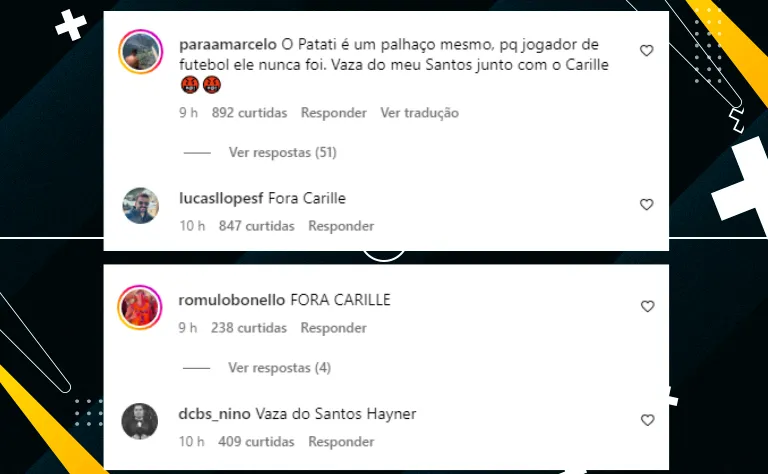The image size is (768, 474).
Task: Click Ver tradução on first comment
Action: 420,113
